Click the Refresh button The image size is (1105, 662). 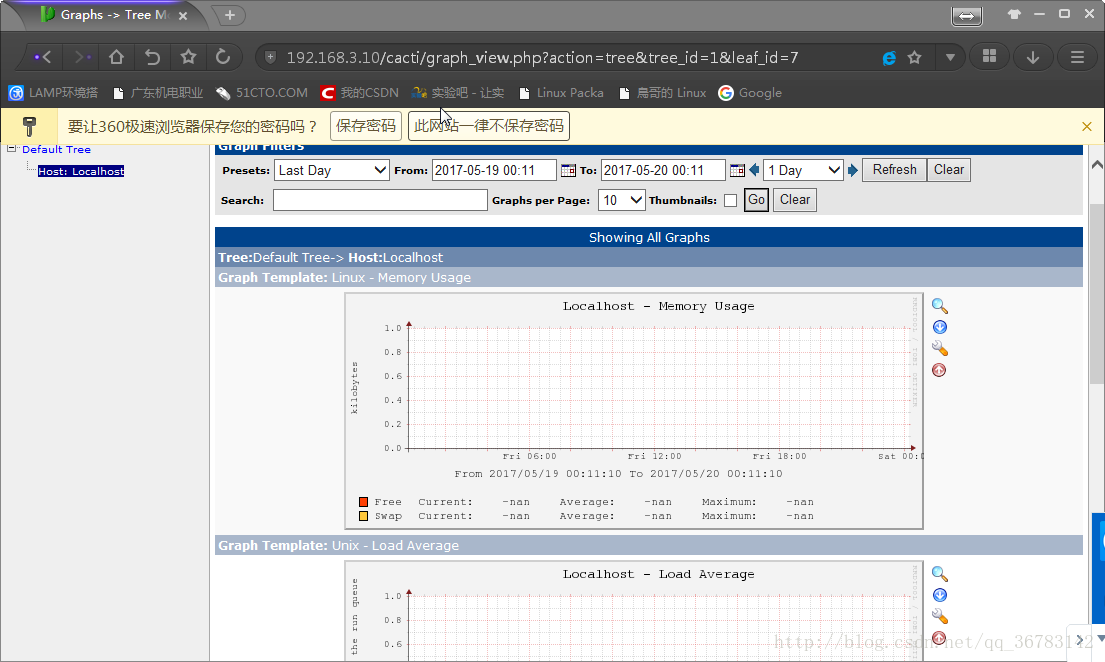click(x=894, y=170)
